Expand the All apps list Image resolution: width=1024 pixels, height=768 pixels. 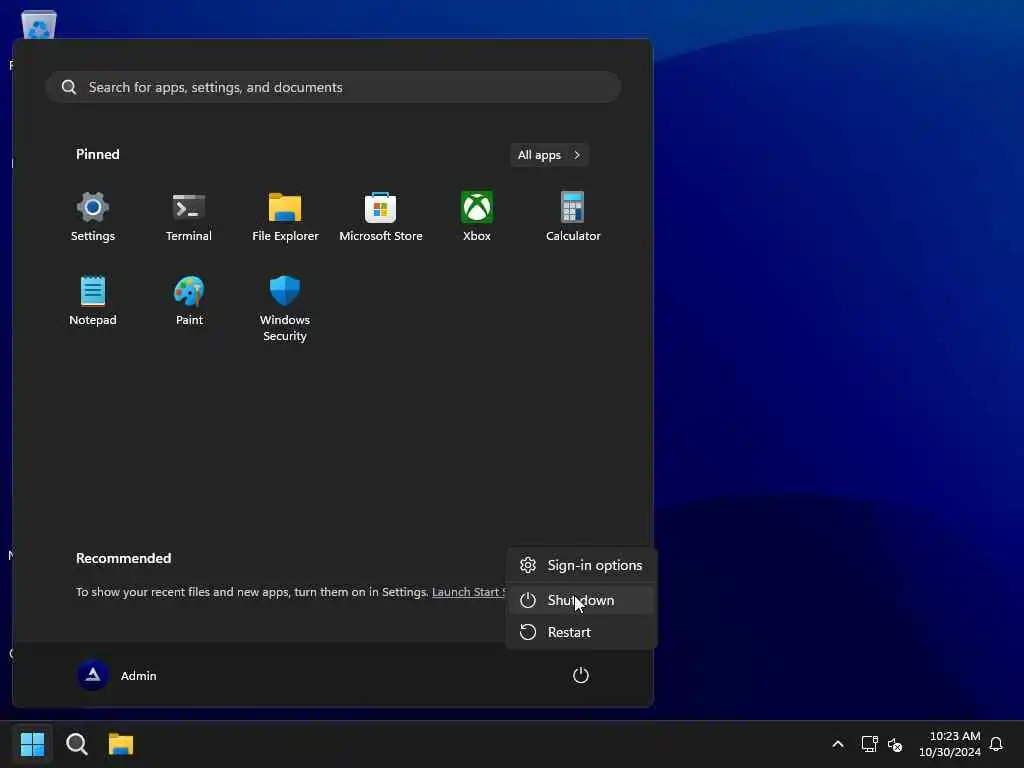tap(549, 155)
